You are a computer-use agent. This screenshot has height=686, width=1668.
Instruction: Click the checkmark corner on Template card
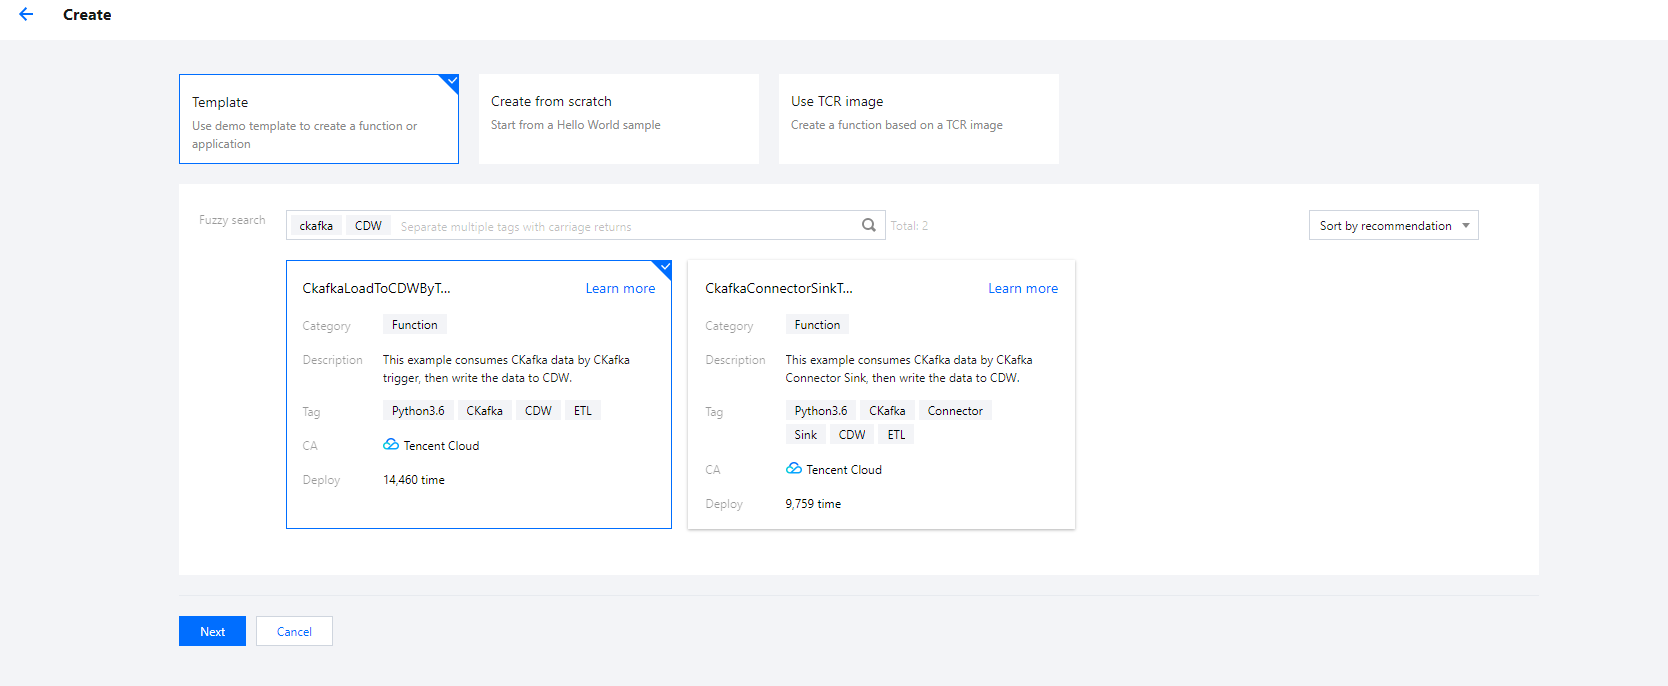[x=451, y=82]
